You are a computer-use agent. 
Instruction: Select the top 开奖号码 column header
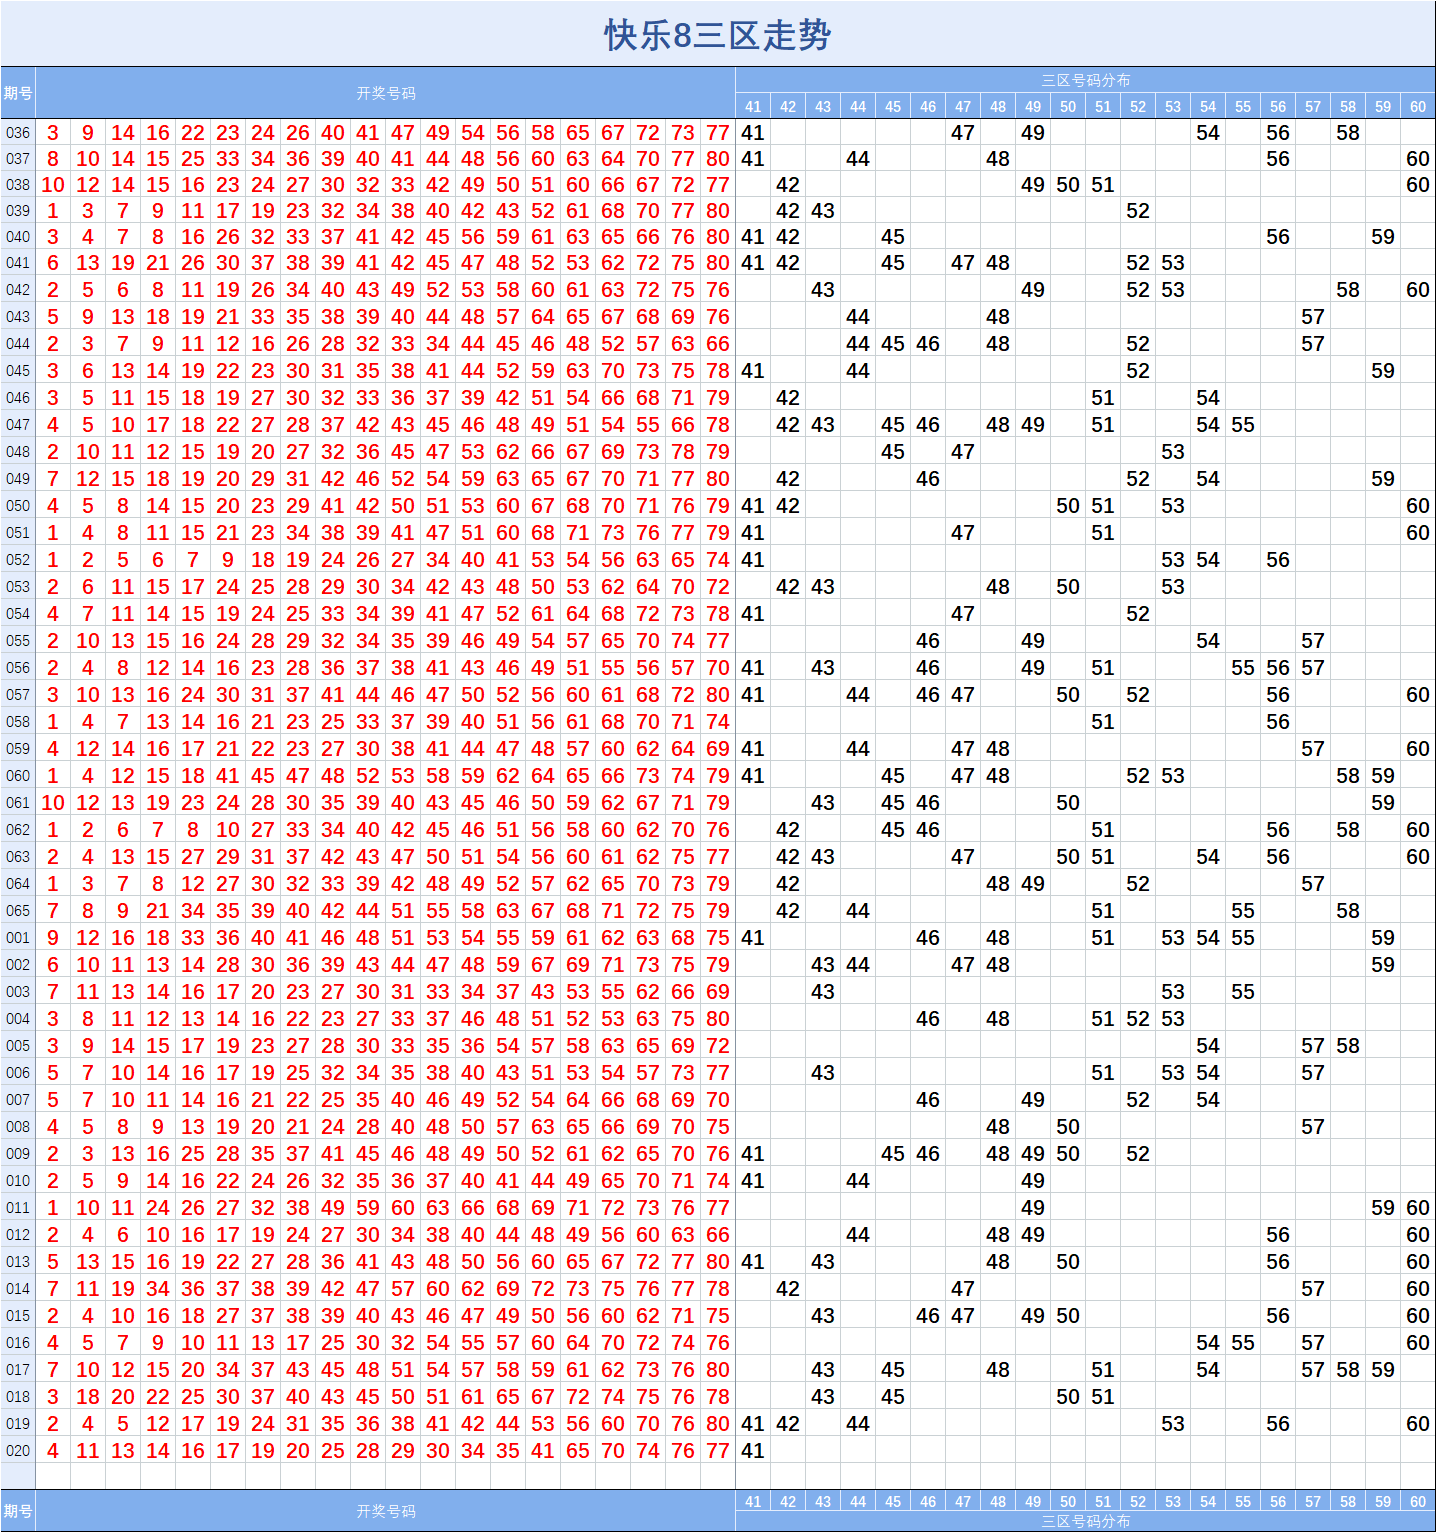pyautogui.click(x=386, y=93)
